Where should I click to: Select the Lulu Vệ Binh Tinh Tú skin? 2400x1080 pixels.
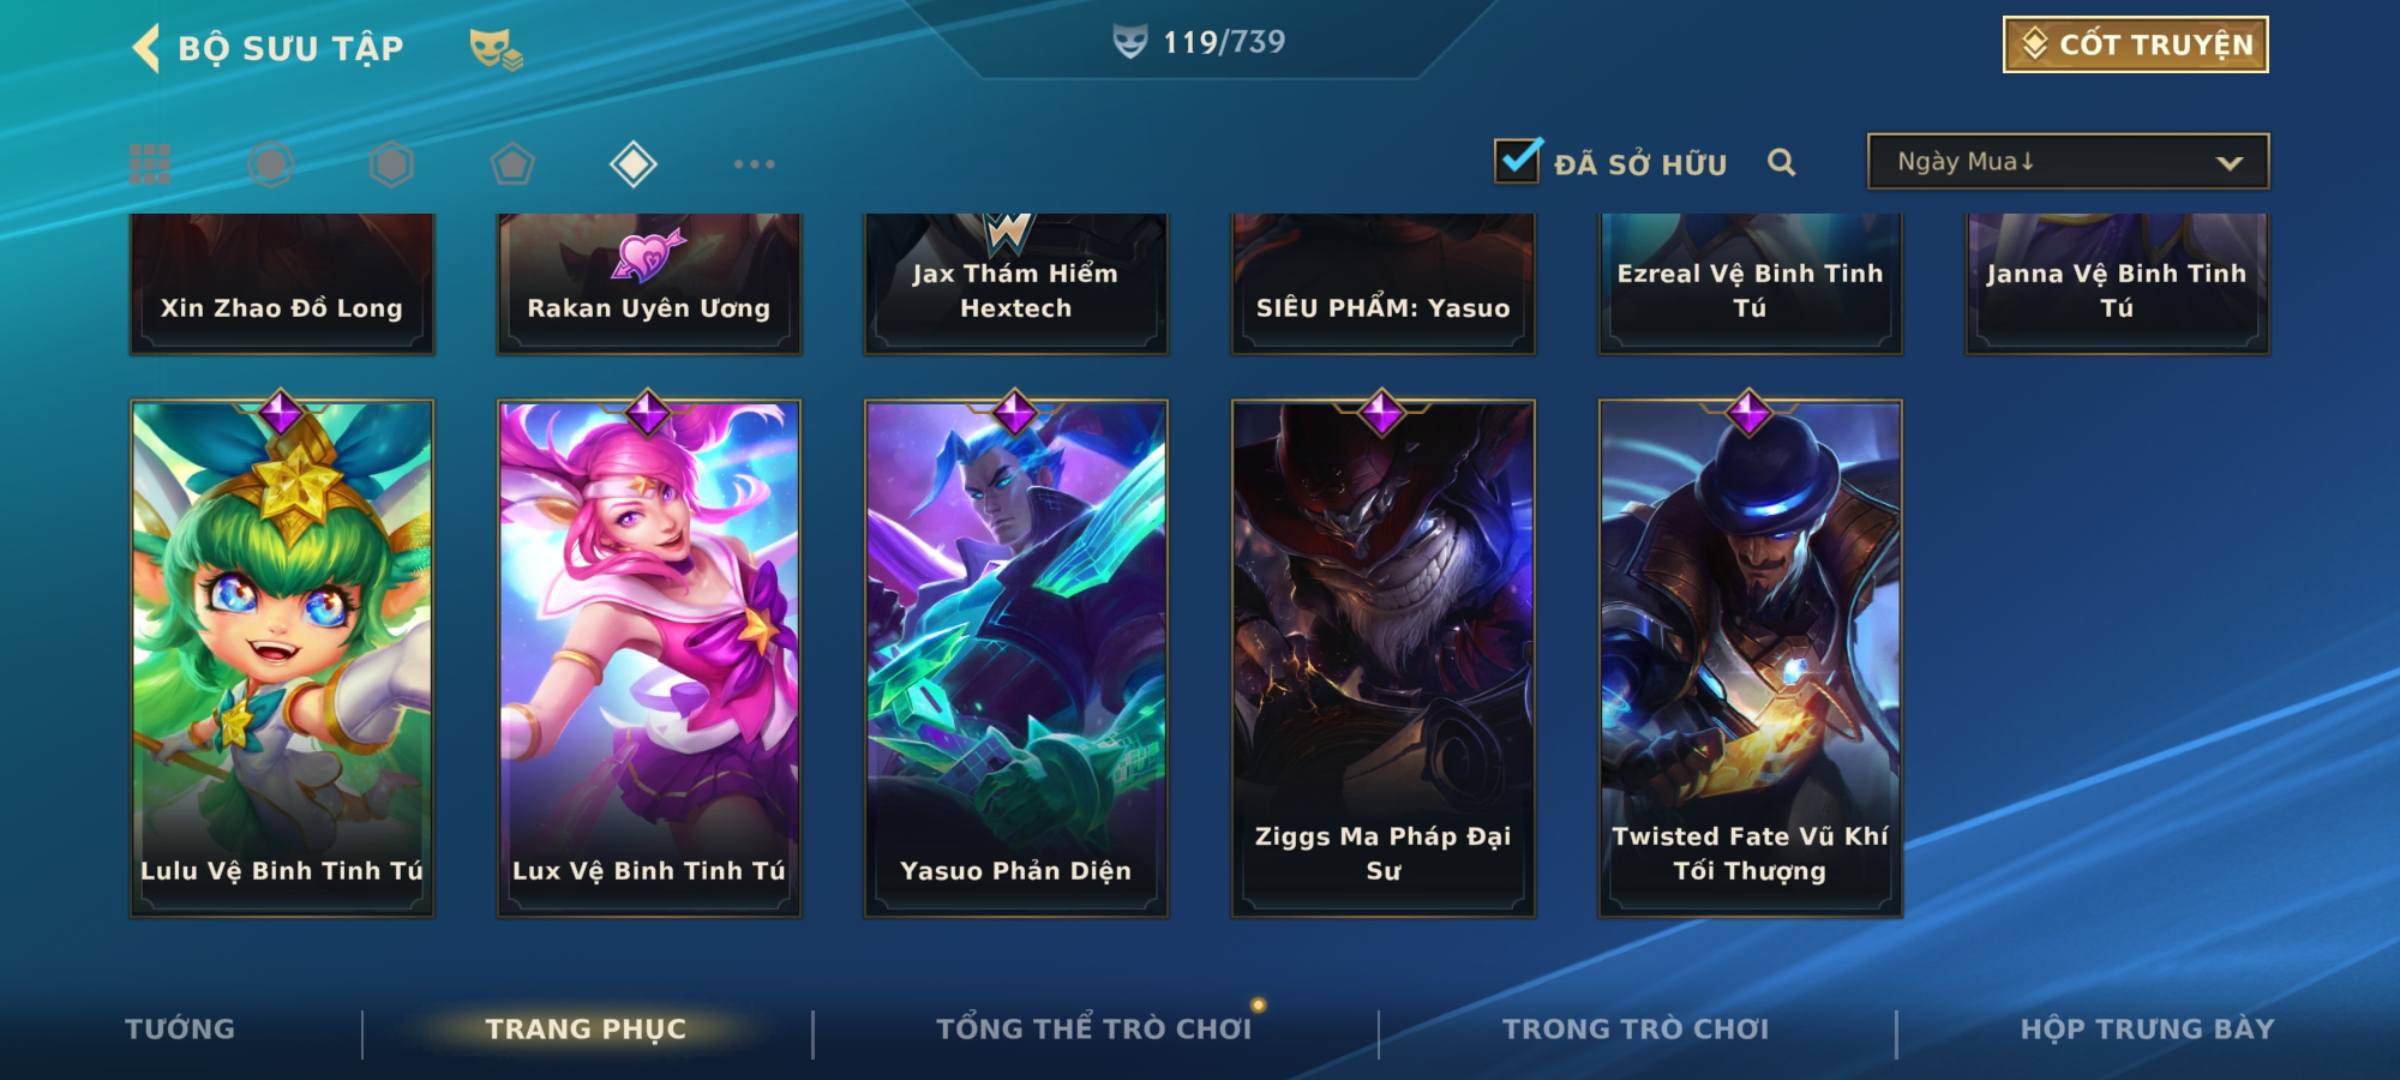coord(282,658)
